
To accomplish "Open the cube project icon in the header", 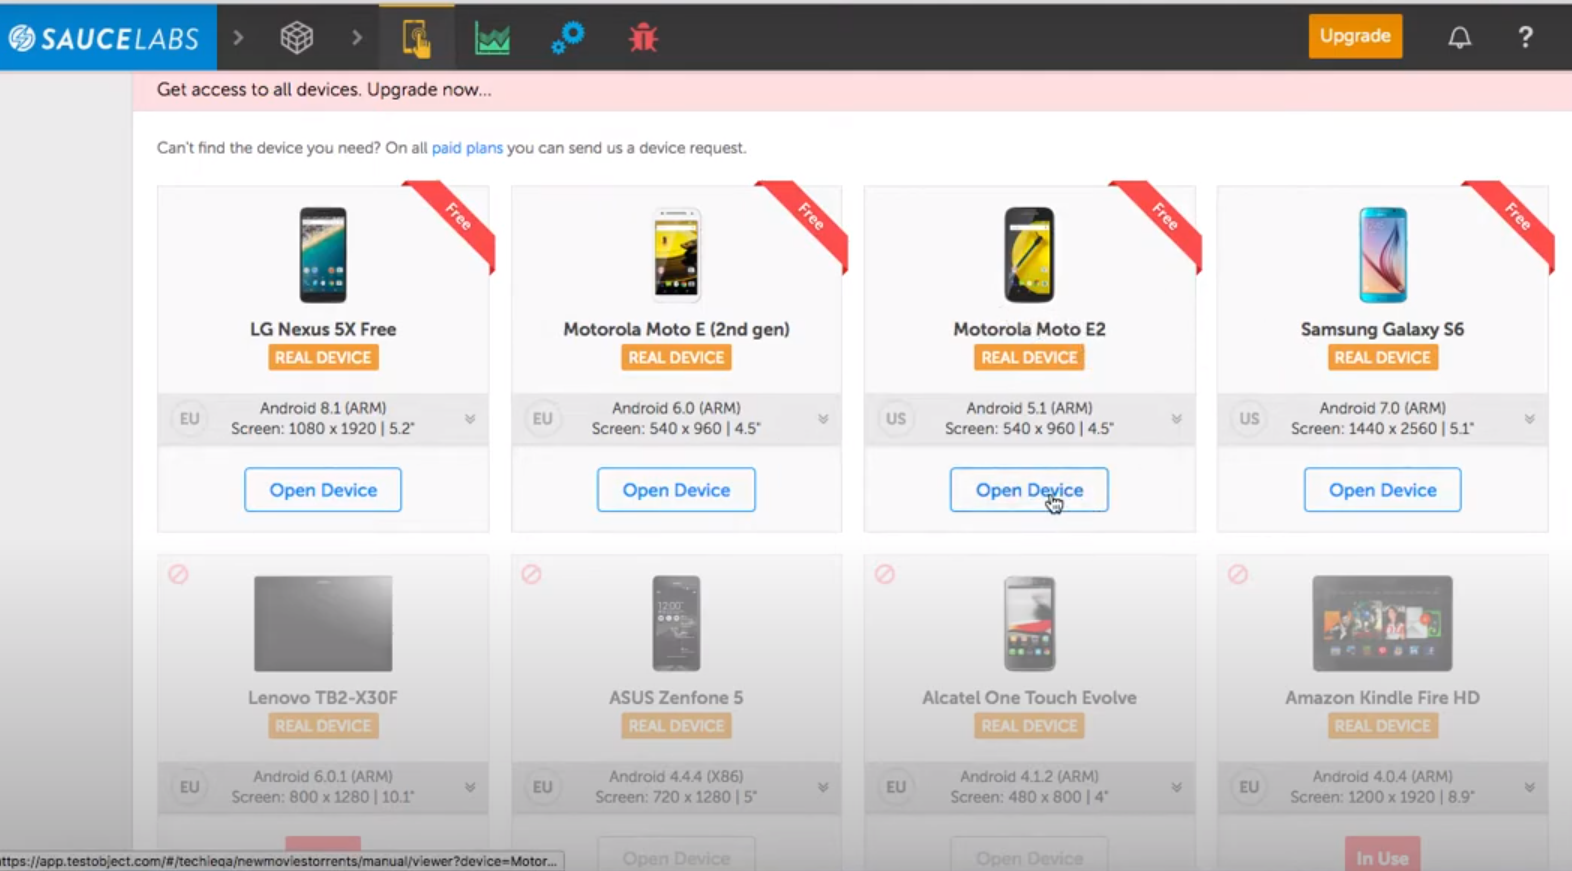I will (x=296, y=38).
